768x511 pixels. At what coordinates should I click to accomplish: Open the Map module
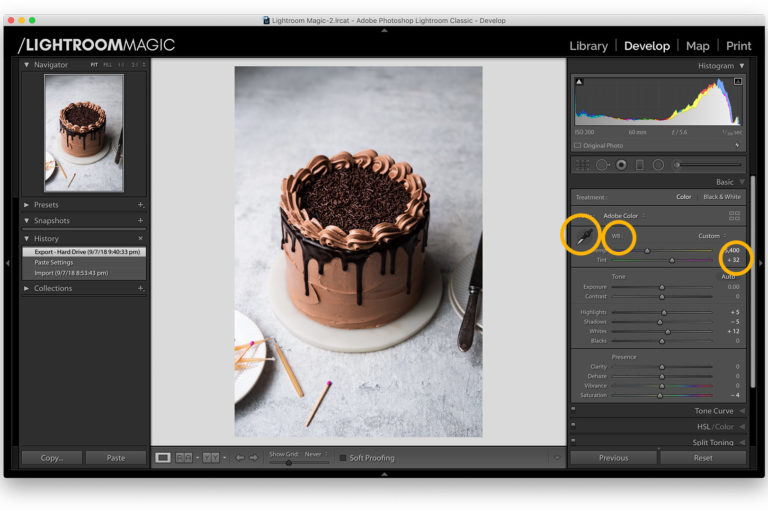pyautogui.click(x=697, y=46)
